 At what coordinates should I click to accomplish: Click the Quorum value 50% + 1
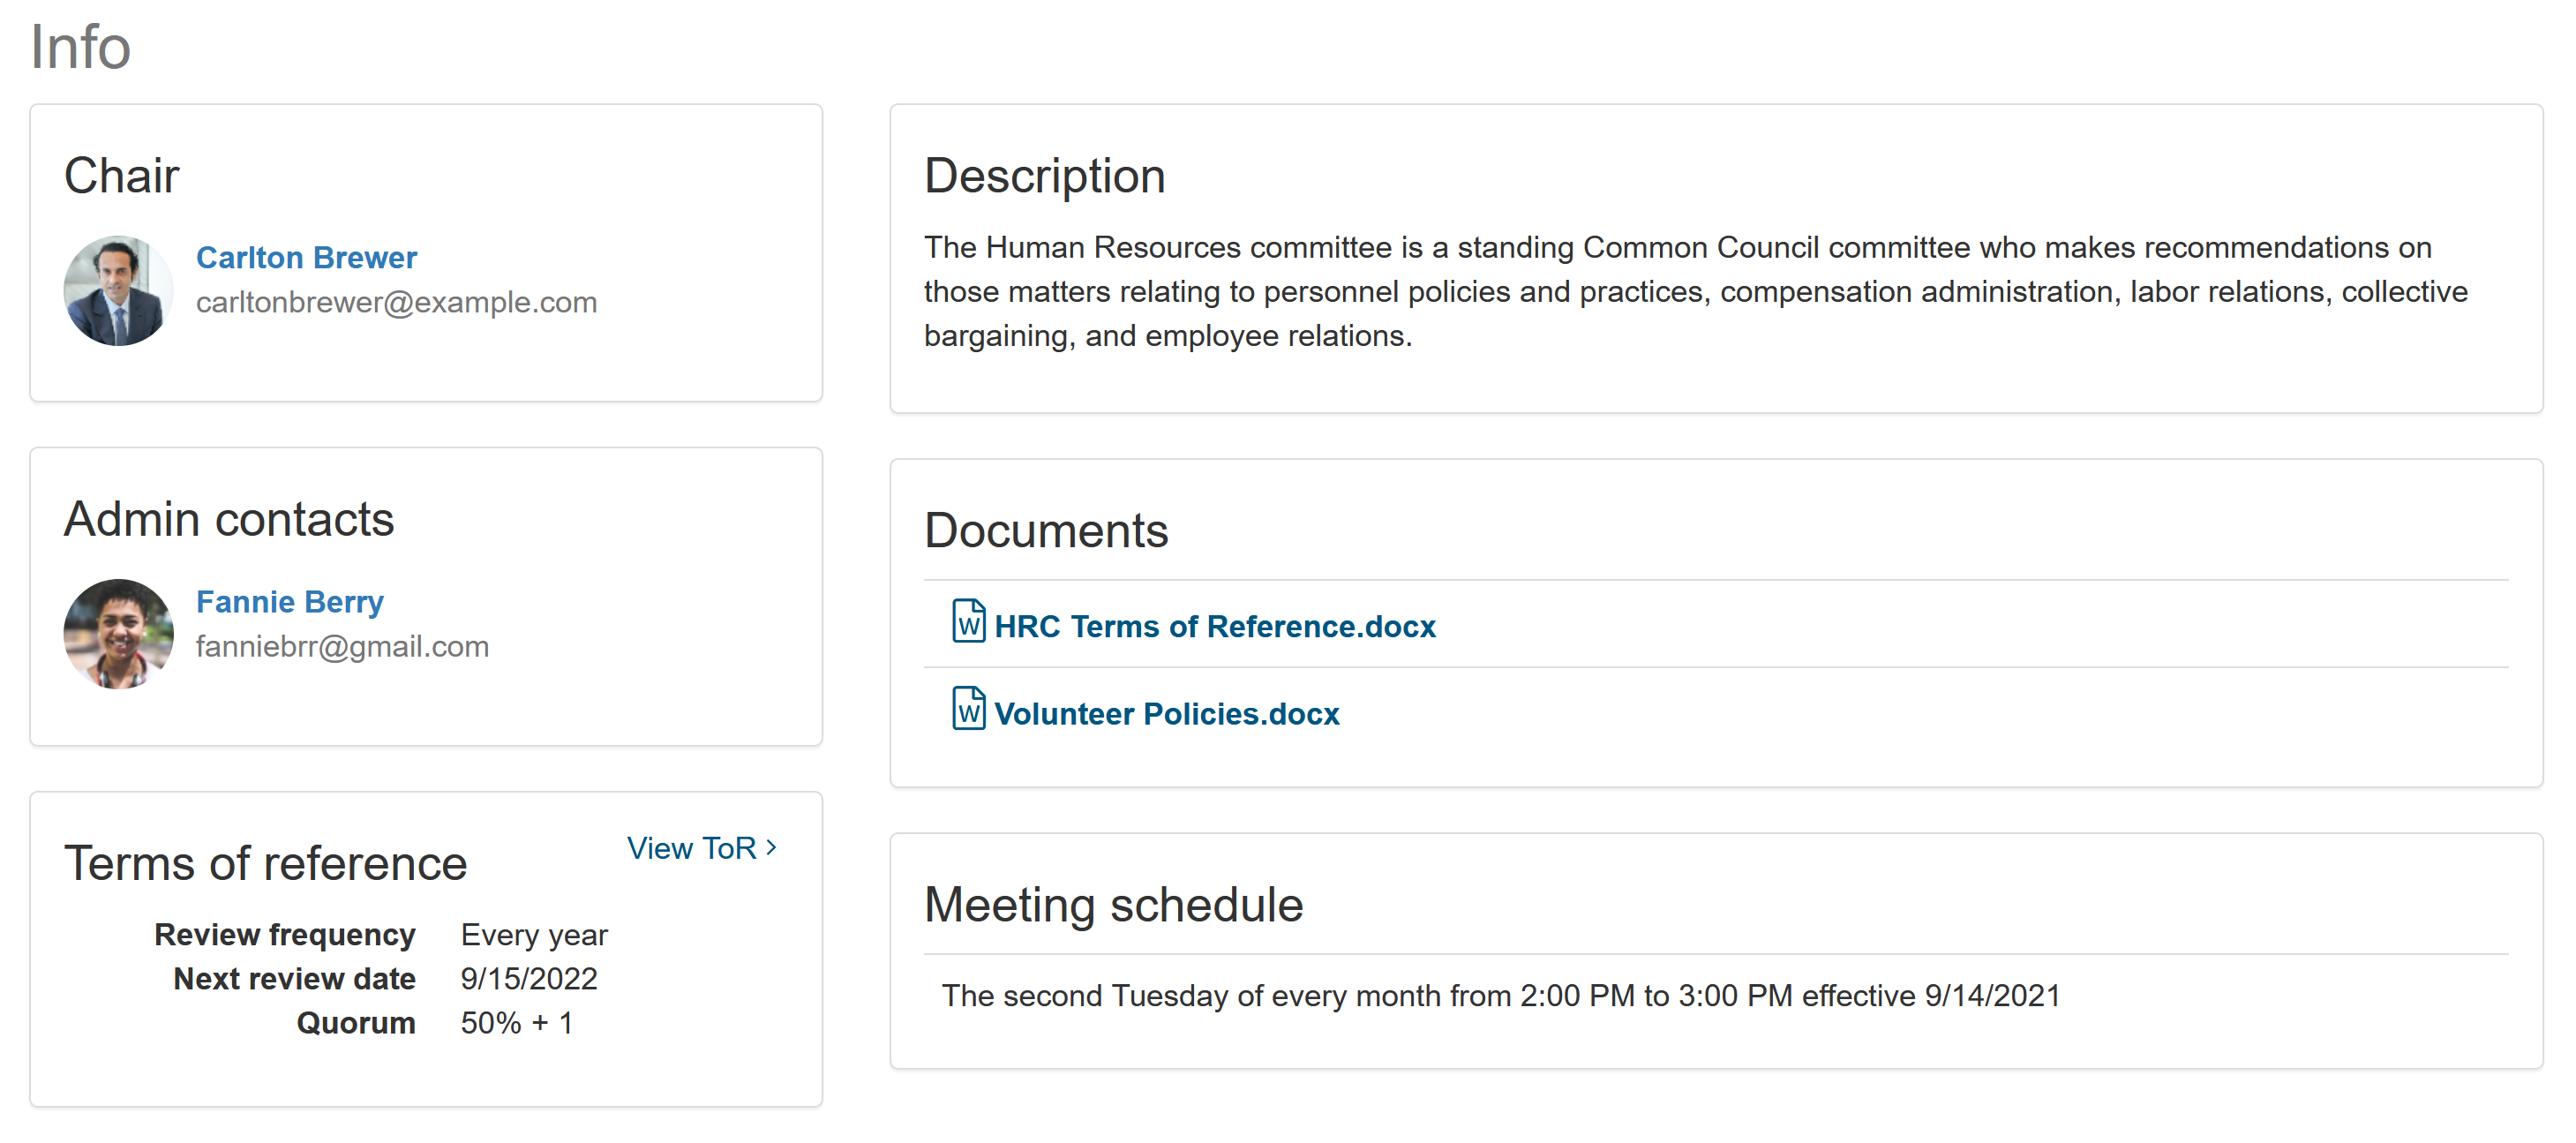(516, 1022)
